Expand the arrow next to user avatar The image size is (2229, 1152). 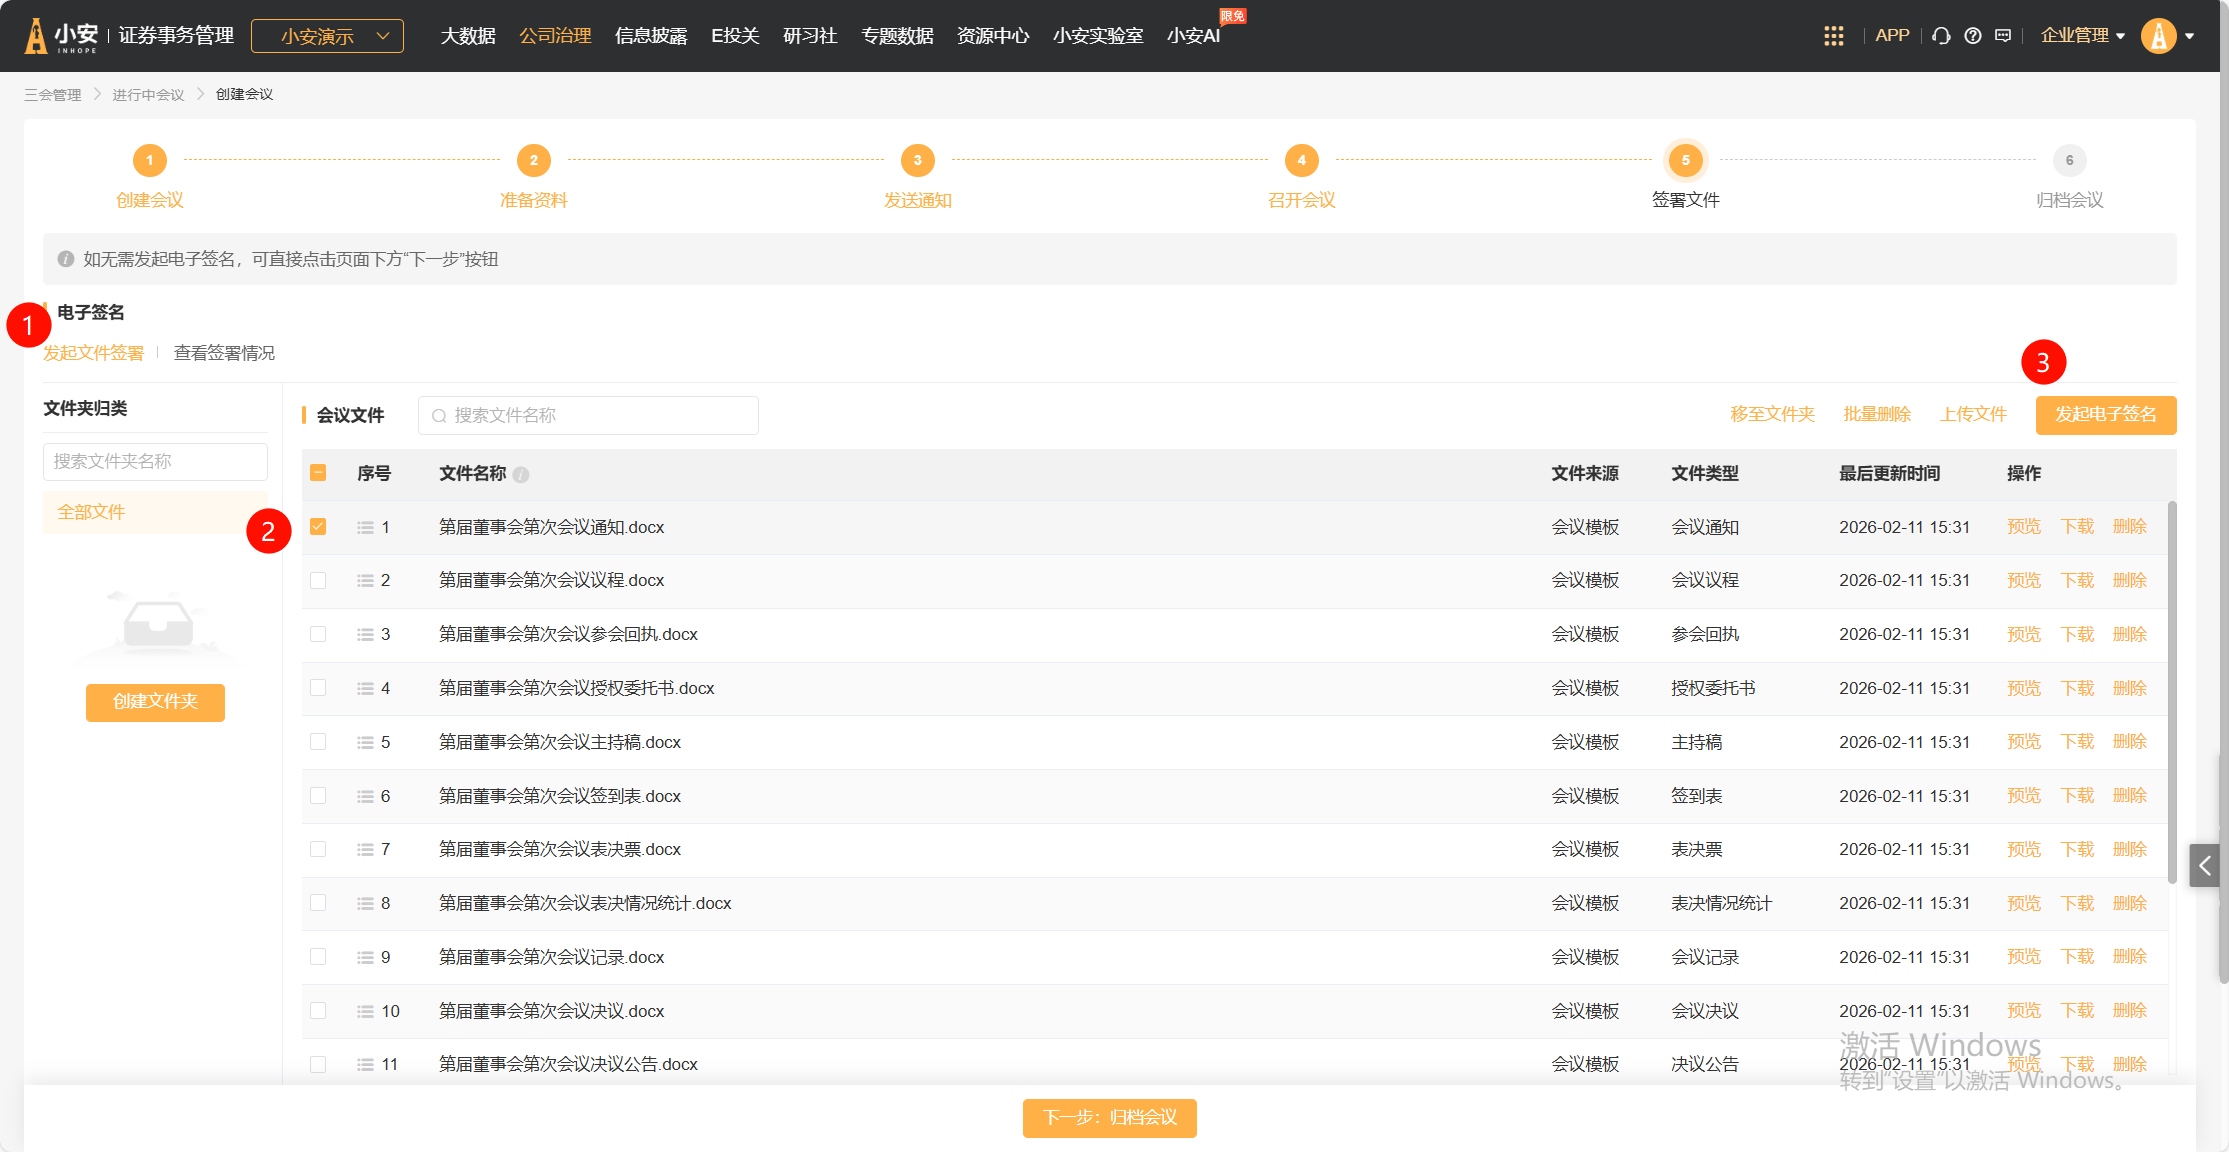coord(2190,36)
